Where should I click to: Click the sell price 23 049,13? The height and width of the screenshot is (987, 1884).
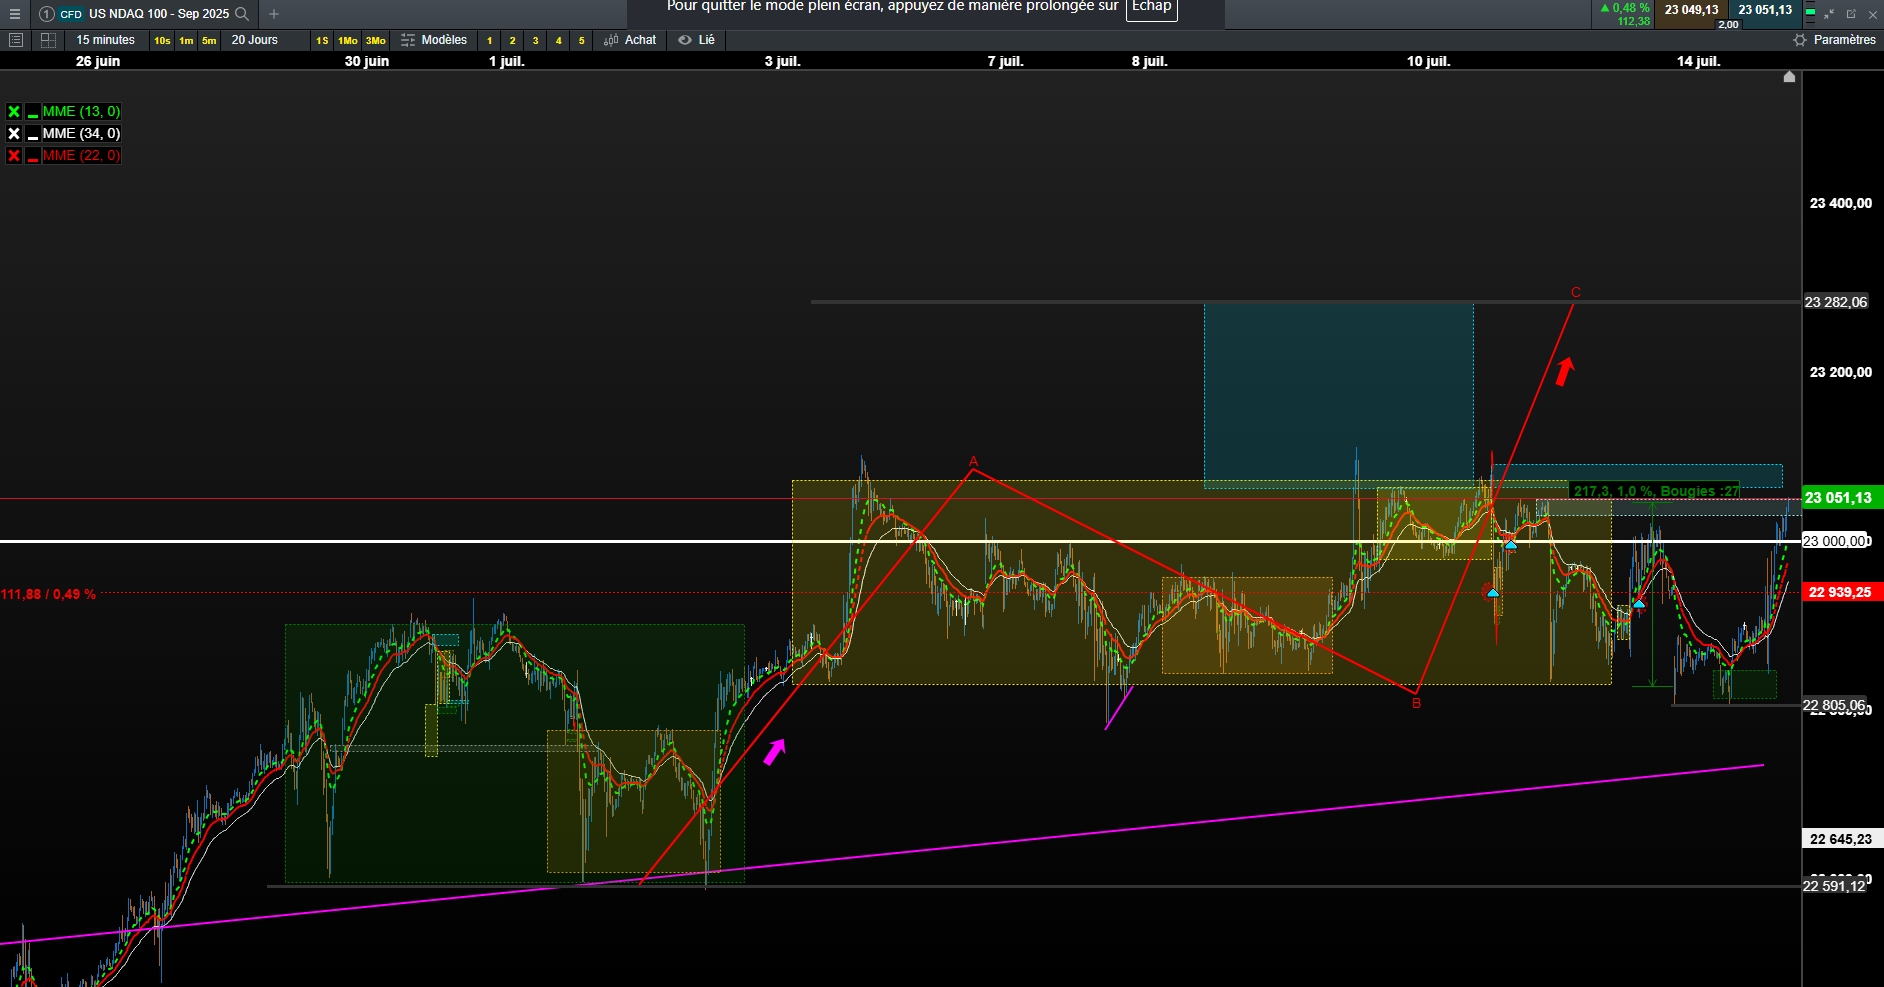[1692, 10]
